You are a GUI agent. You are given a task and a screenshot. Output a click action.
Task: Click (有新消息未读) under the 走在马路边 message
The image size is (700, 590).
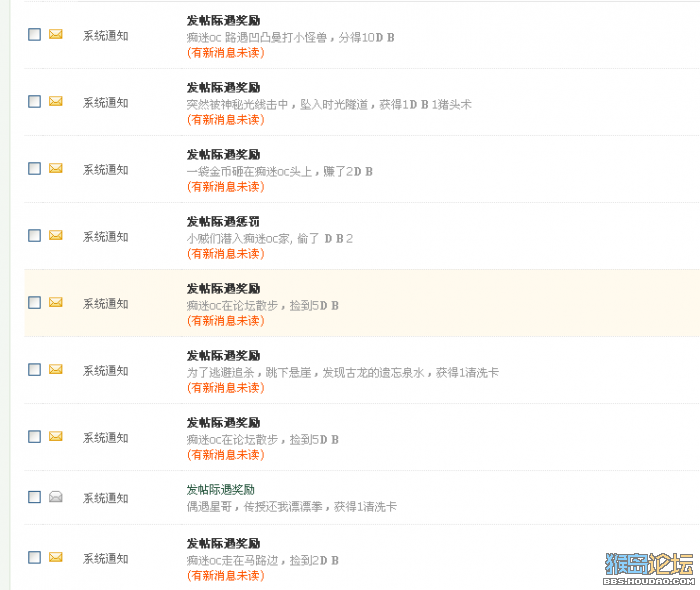tap(225, 575)
